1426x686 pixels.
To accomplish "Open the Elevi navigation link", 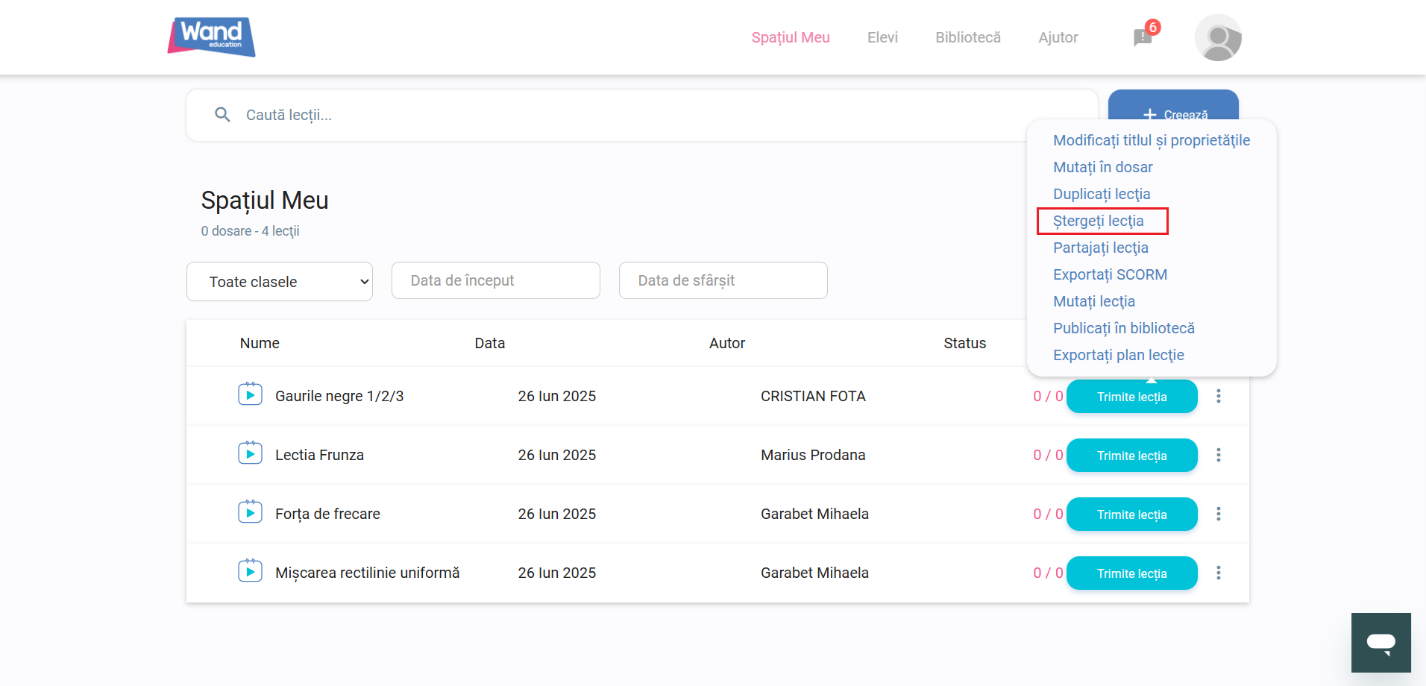I will pyautogui.click(x=882, y=38).
